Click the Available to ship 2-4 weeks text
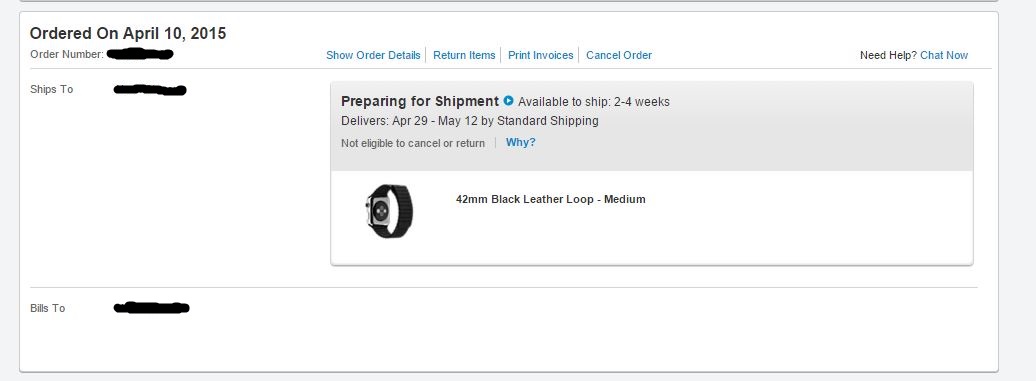The width and height of the screenshot is (1036, 381). (594, 102)
